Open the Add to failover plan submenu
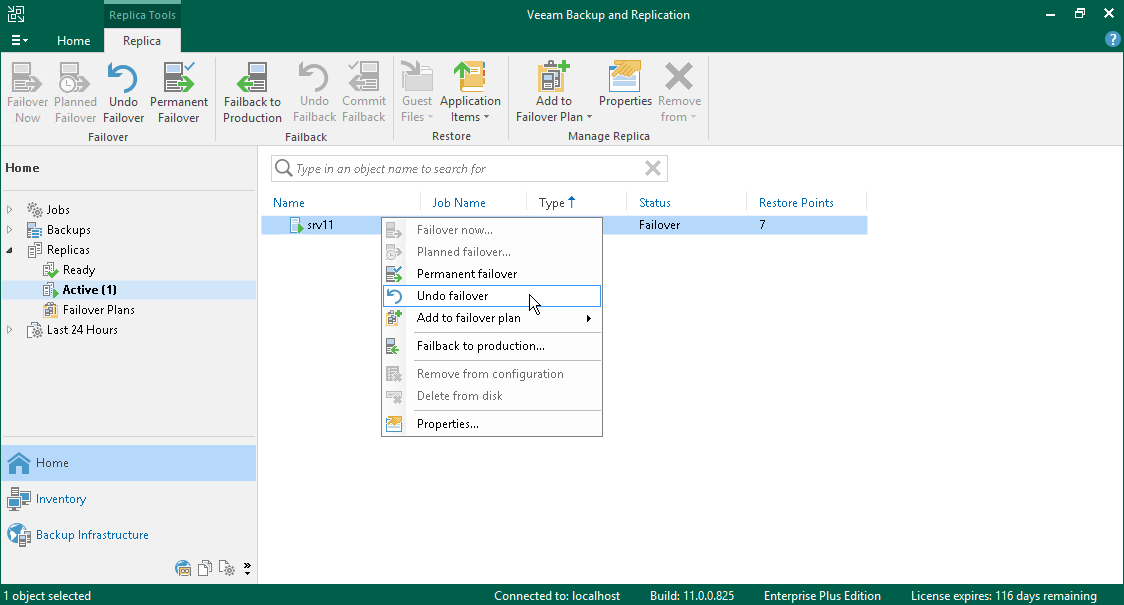 pyautogui.click(x=468, y=318)
